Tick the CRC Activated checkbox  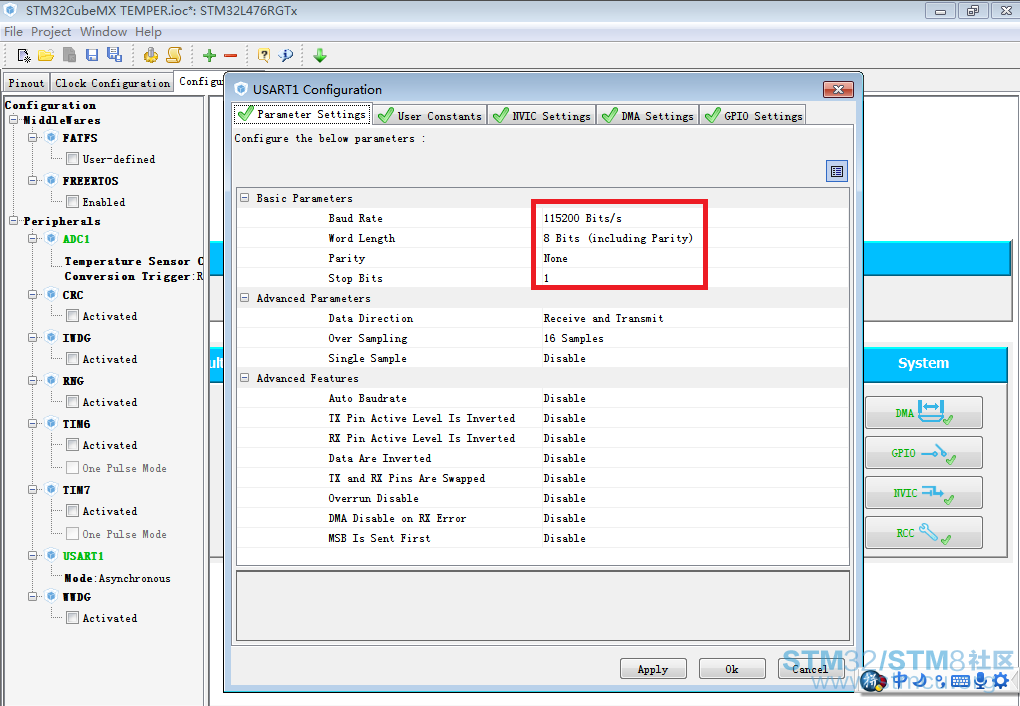[73, 316]
